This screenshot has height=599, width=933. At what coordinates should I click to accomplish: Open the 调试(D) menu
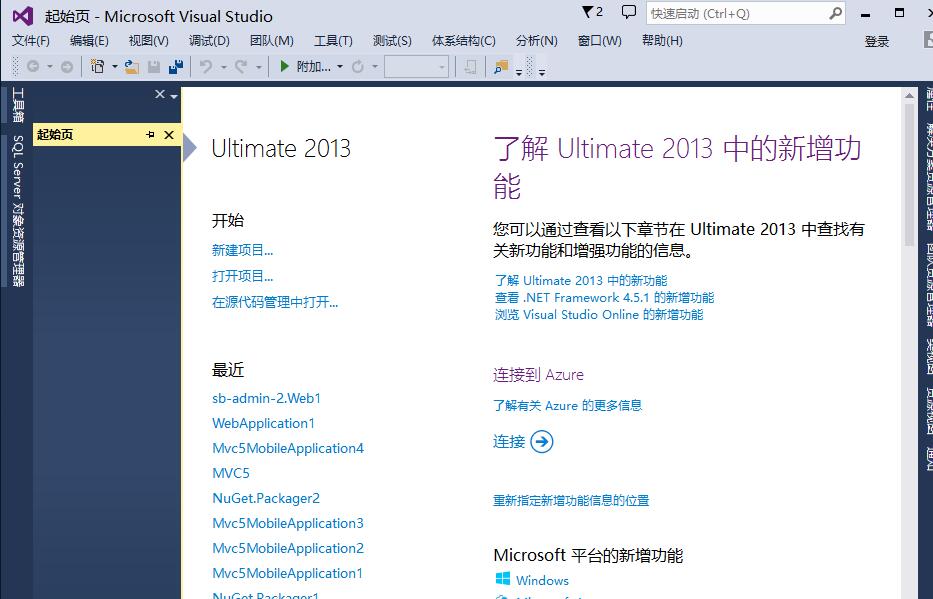click(x=209, y=40)
